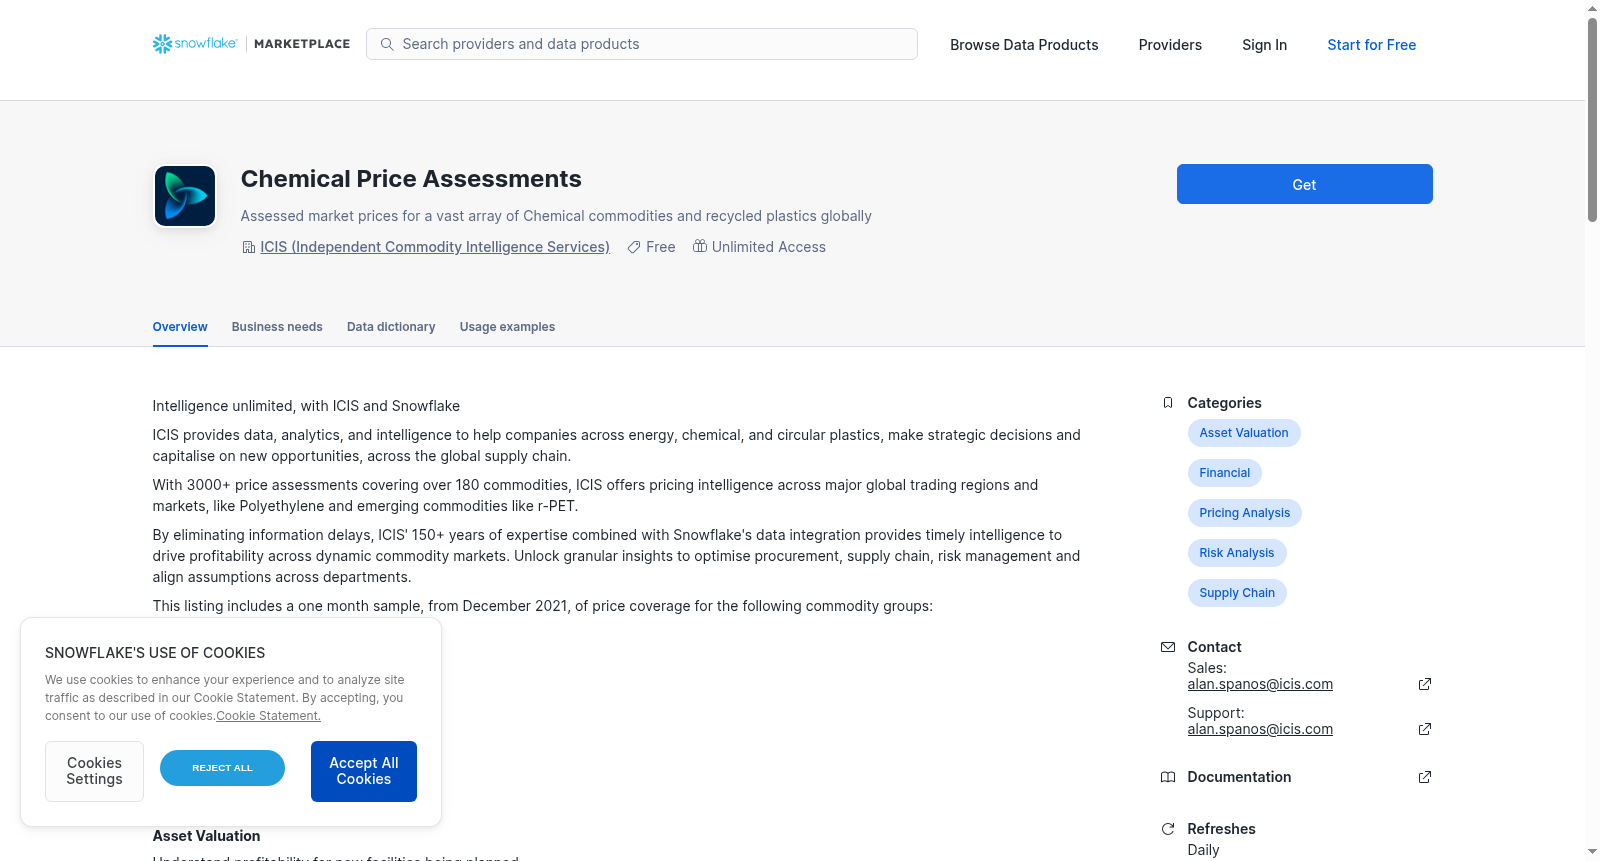Switch to the Business needs tab
The width and height of the screenshot is (1600, 861).
[x=277, y=327]
